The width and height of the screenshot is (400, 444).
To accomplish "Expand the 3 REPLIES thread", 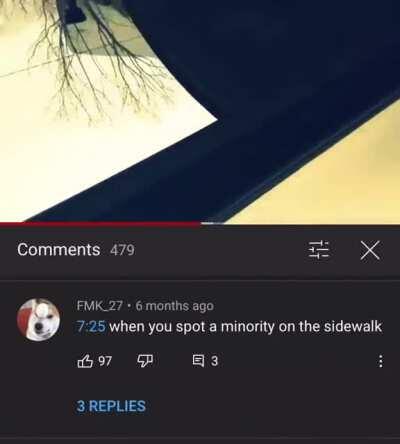I will coord(111,406).
